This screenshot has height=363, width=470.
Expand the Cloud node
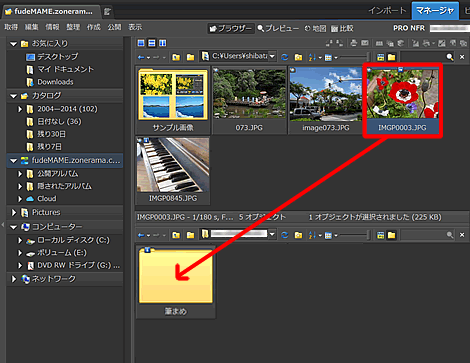pos(20,199)
